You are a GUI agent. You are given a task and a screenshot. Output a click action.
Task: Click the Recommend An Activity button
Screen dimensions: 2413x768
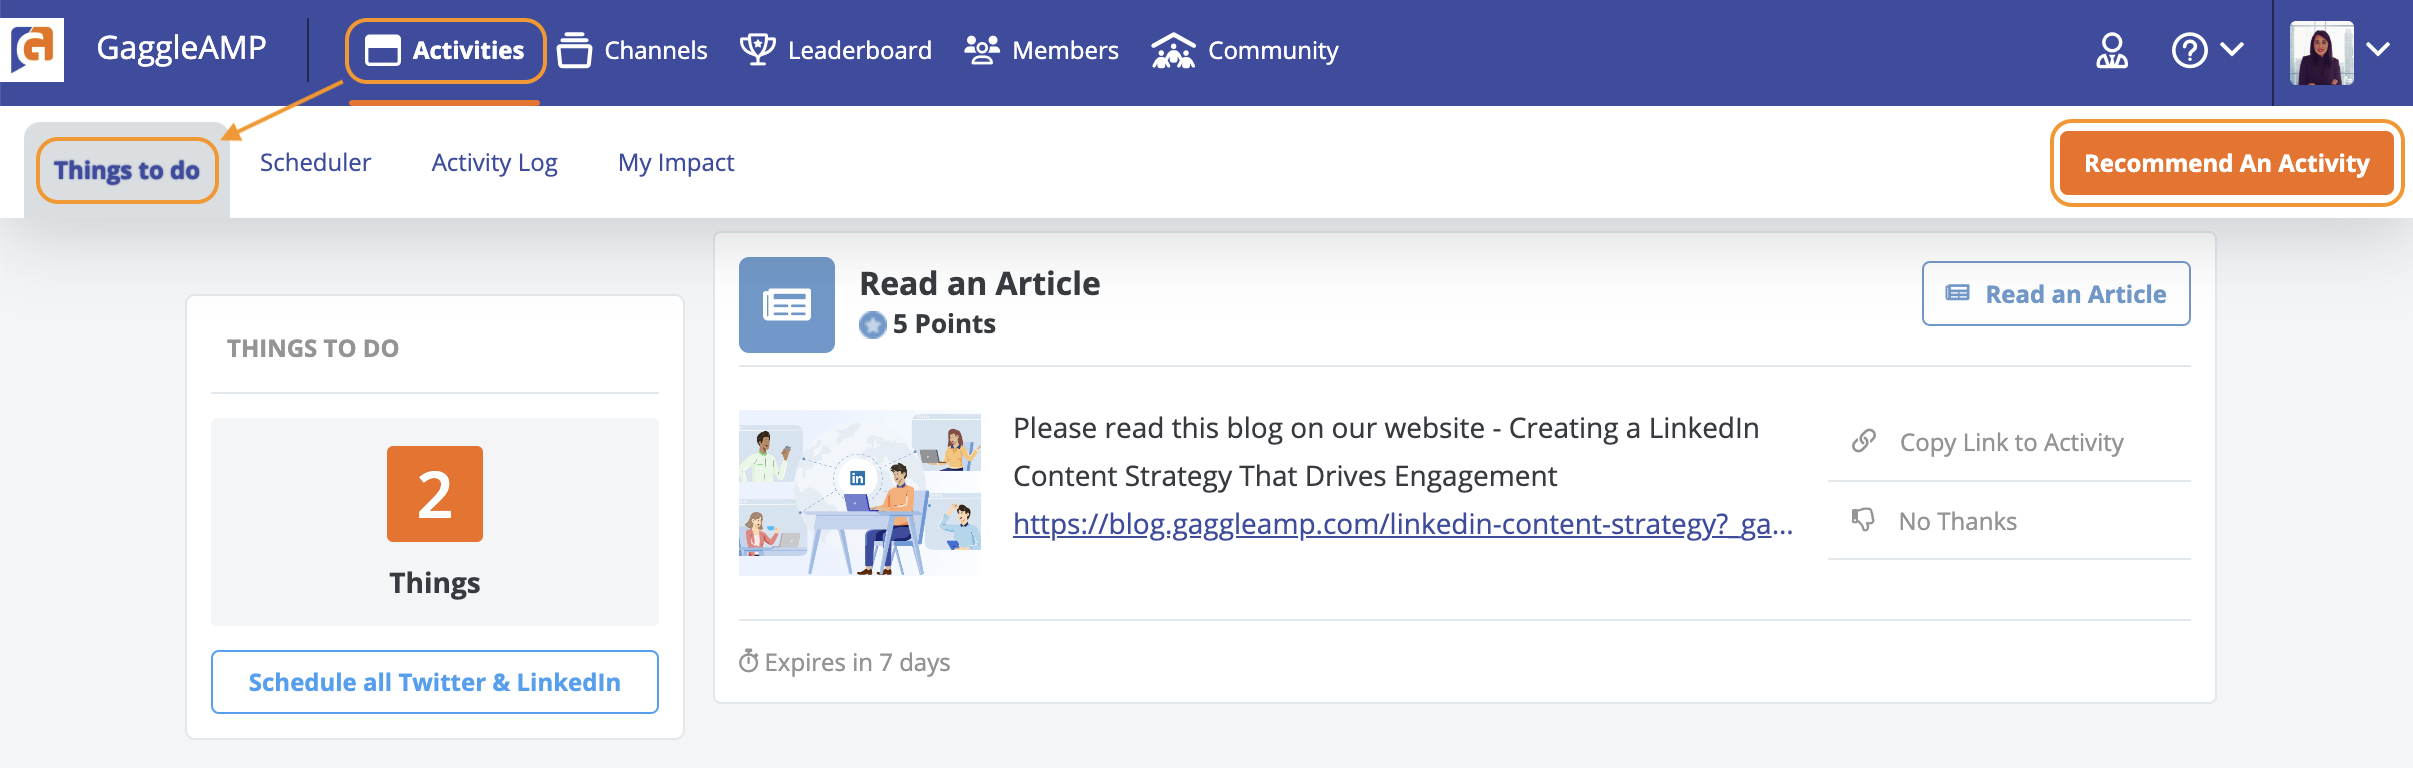pyautogui.click(x=2227, y=163)
